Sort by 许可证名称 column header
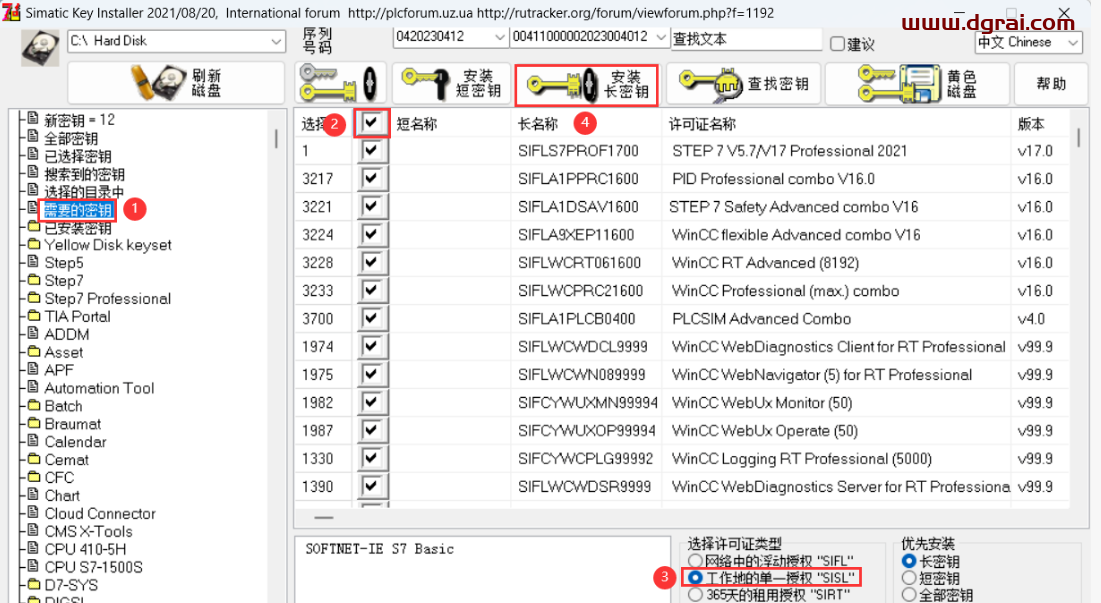Image resolution: width=1101 pixels, height=603 pixels. click(x=702, y=124)
